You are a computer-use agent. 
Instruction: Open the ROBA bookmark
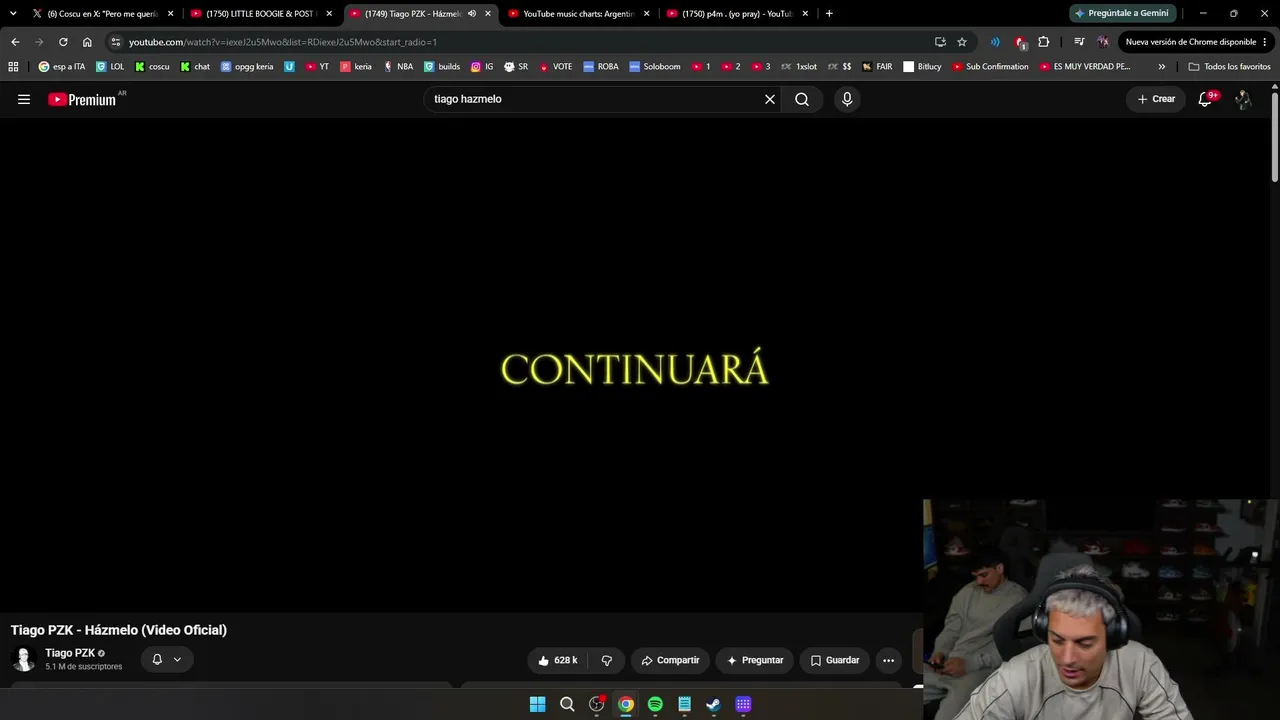601,67
